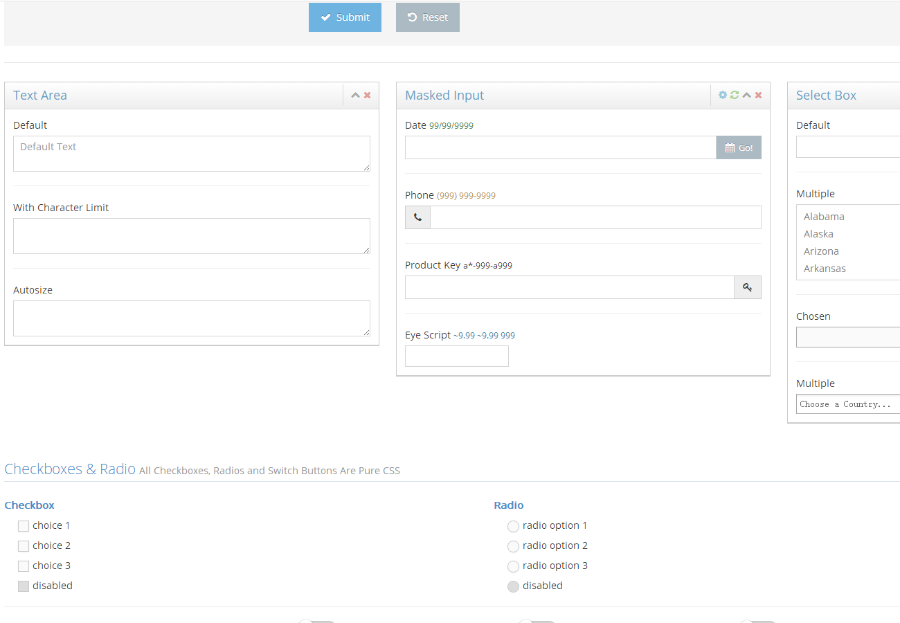
Task: Focus the With Character Limit textarea
Action: (192, 236)
